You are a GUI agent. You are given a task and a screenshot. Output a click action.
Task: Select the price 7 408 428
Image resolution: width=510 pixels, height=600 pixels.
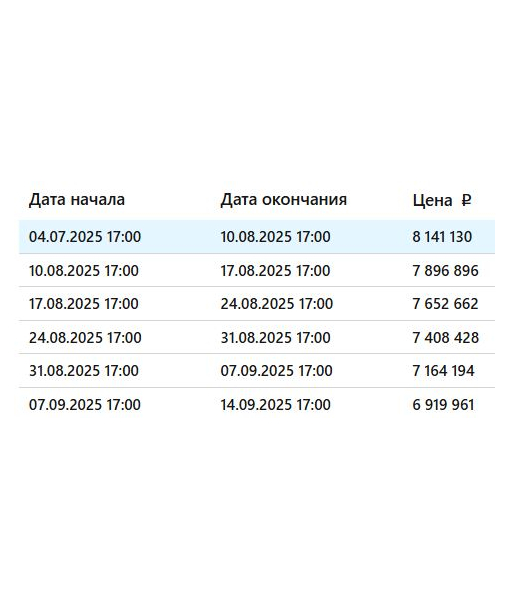coord(445,338)
